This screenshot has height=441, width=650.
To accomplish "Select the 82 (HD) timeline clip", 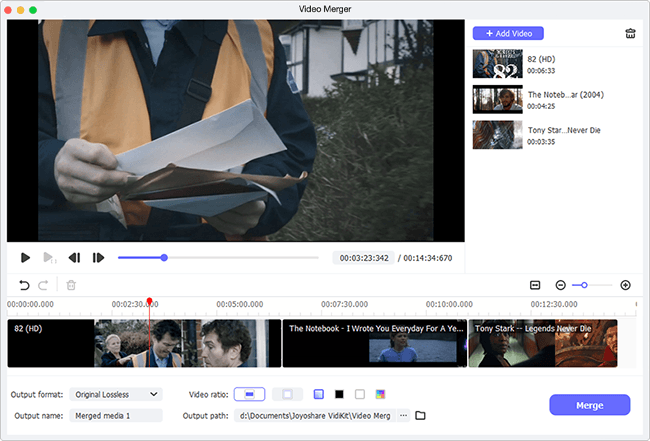I will (144, 343).
